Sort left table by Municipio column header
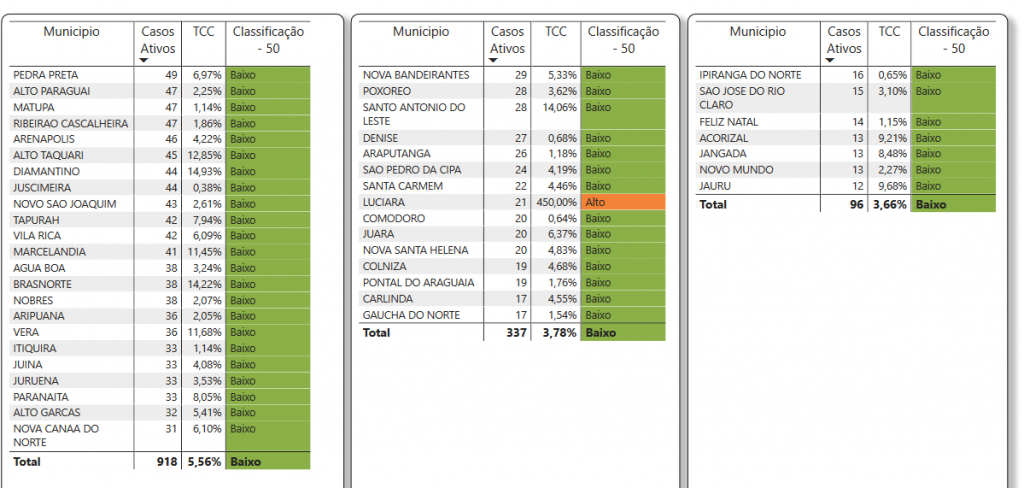The image size is (1024, 488). (x=71, y=32)
